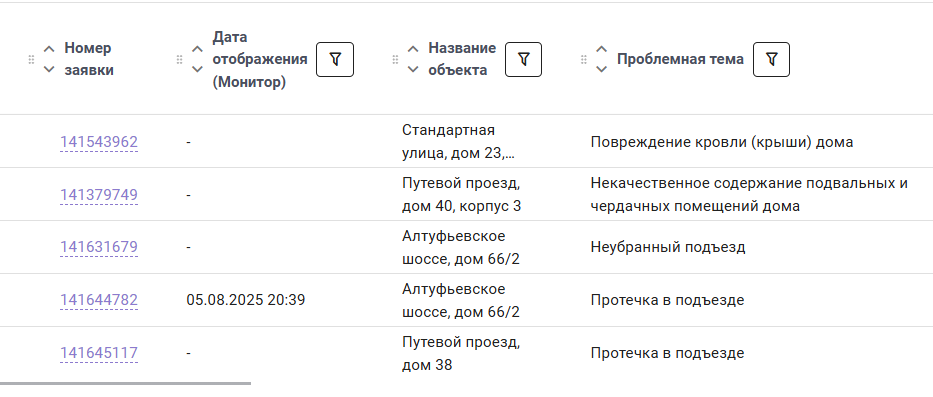
Task: Open request number 141631679
Action: 99,247
